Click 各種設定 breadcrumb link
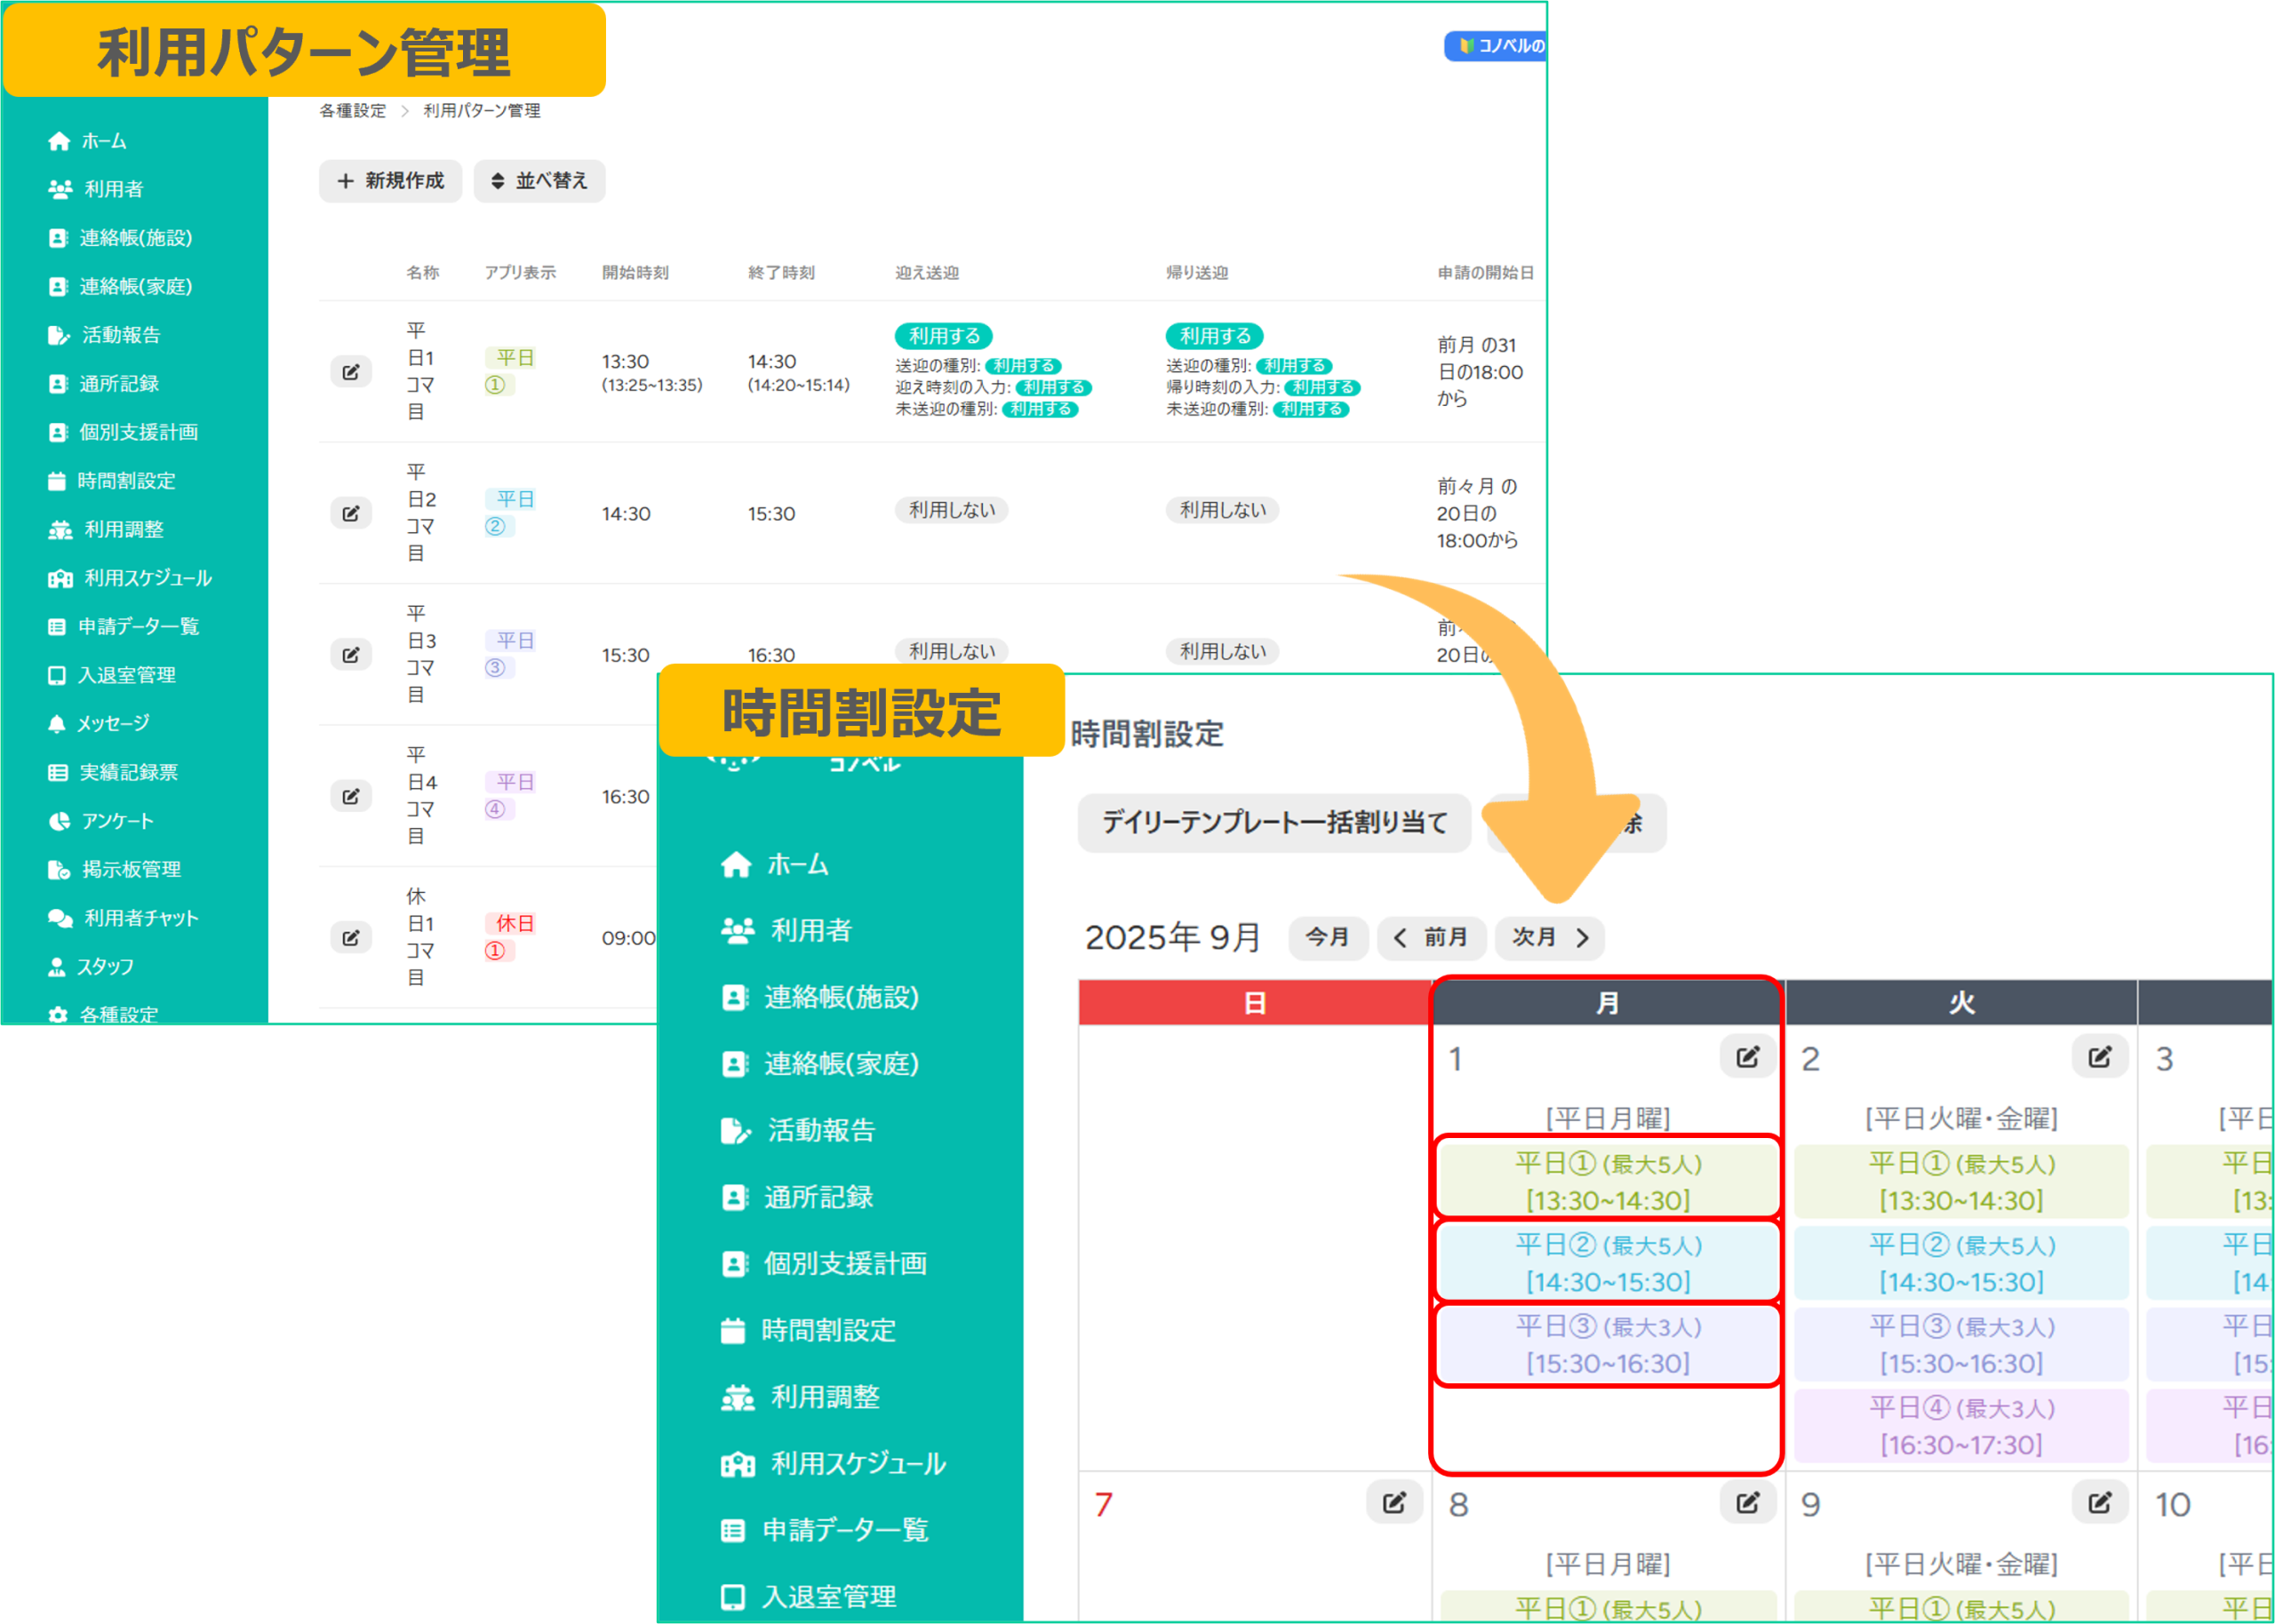The image size is (2275, 1624). point(352,111)
